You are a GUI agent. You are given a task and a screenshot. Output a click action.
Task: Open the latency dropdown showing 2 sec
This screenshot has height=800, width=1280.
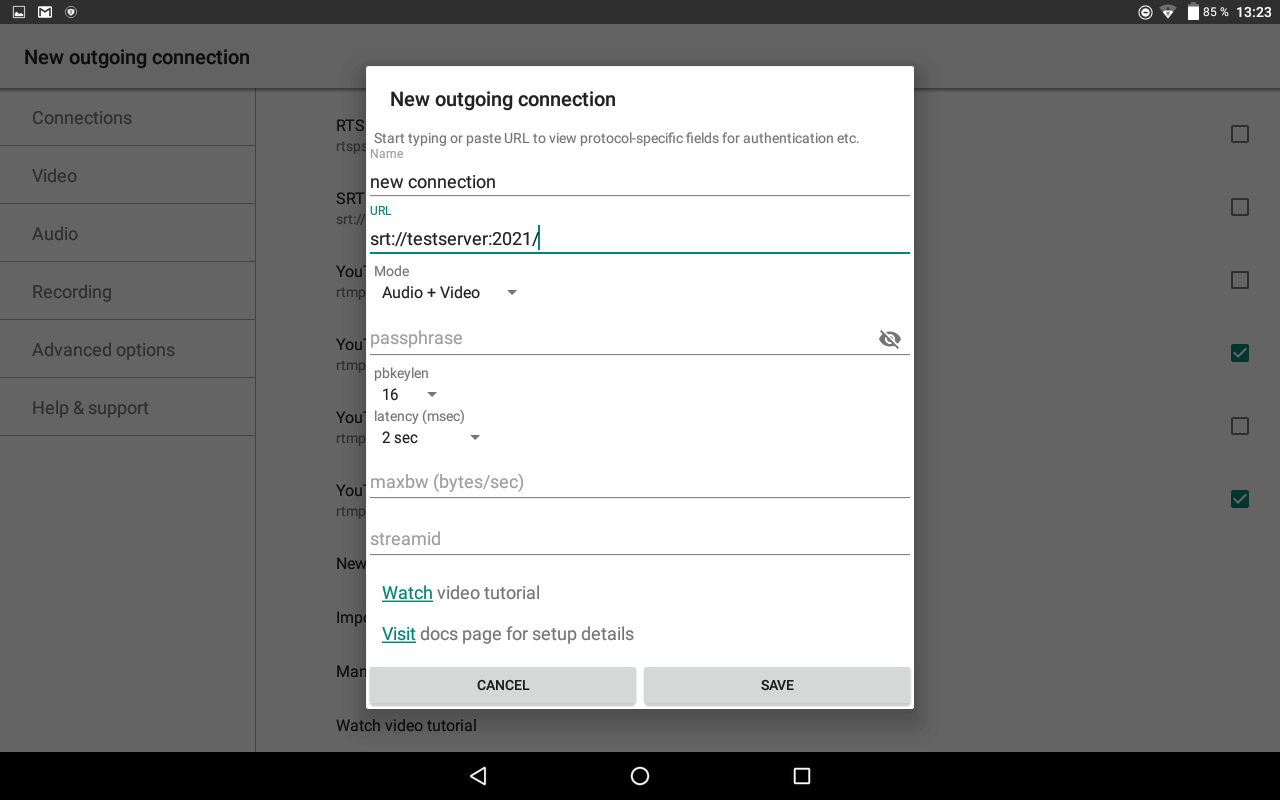[430, 438]
